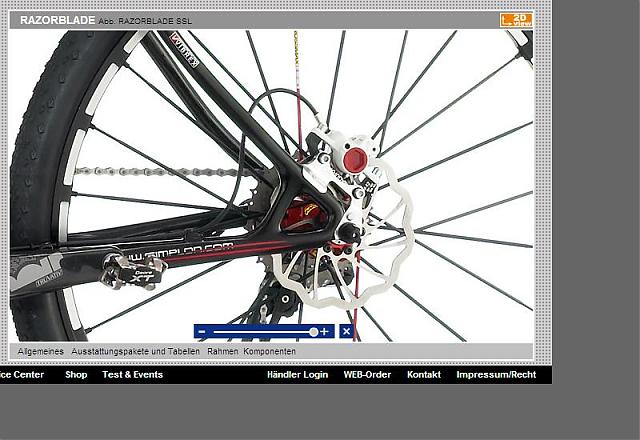Viewport: 640px width, 440px height.
Task: Switch to the Komponenten tab
Action: (x=269, y=351)
